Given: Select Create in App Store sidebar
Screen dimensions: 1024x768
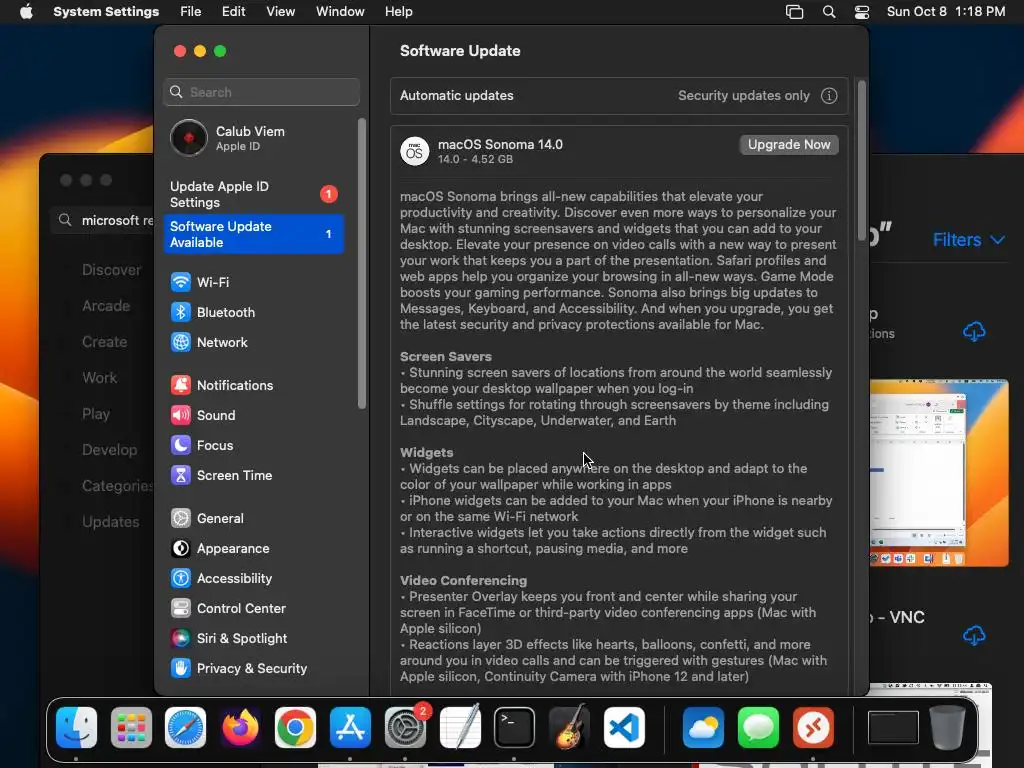Looking at the screenshot, I should coord(104,342).
